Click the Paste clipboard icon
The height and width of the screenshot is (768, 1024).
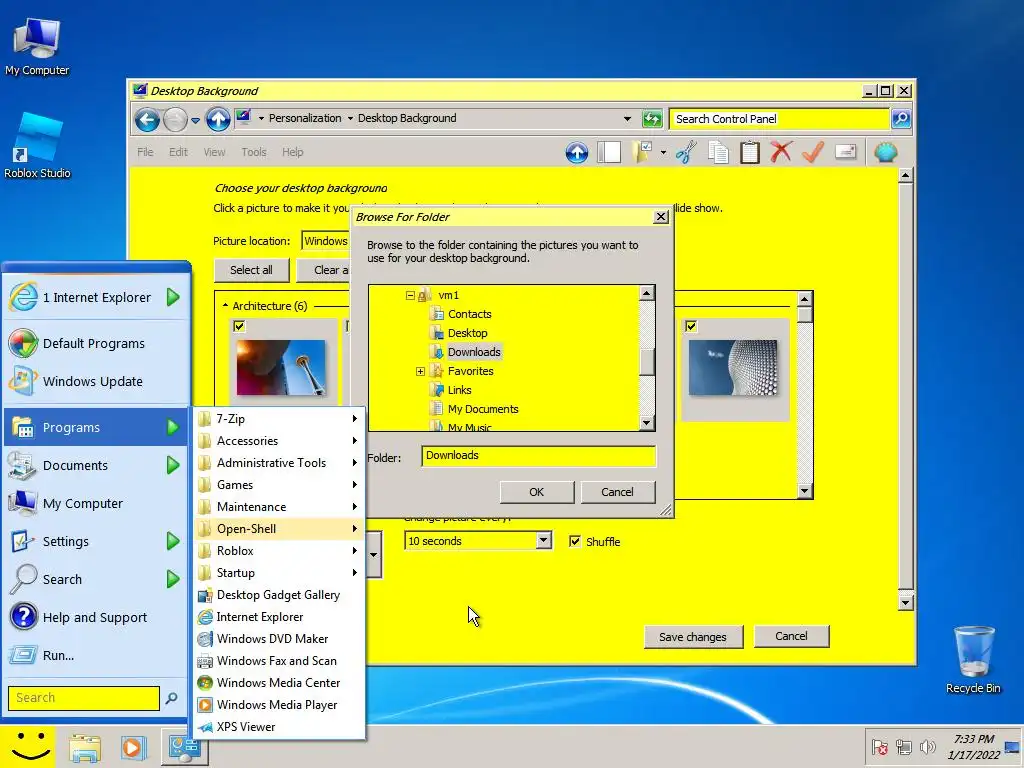(x=750, y=153)
